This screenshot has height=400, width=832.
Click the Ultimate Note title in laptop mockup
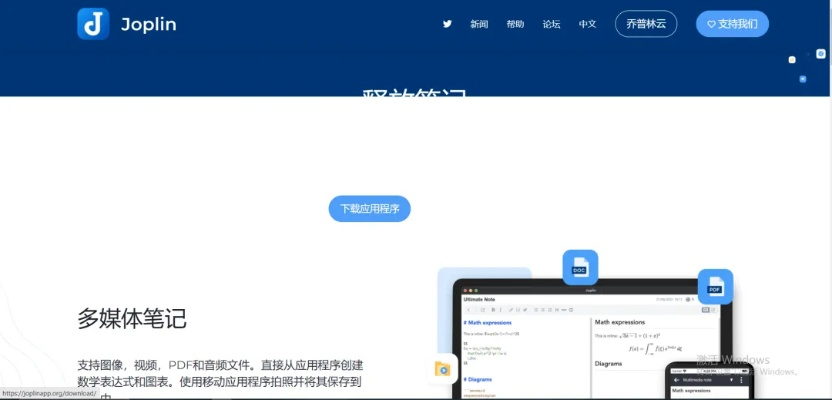coord(479,299)
